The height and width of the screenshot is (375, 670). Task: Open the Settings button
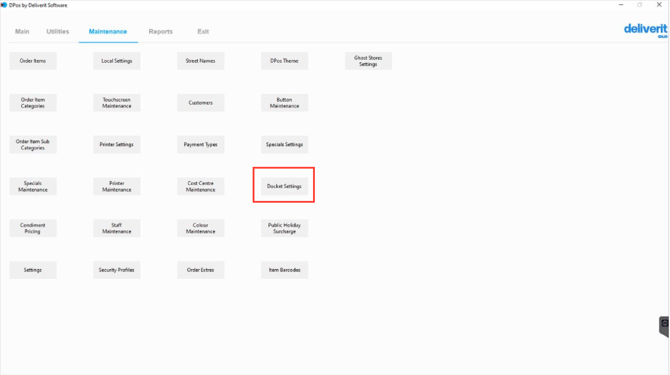[x=33, y=270]
